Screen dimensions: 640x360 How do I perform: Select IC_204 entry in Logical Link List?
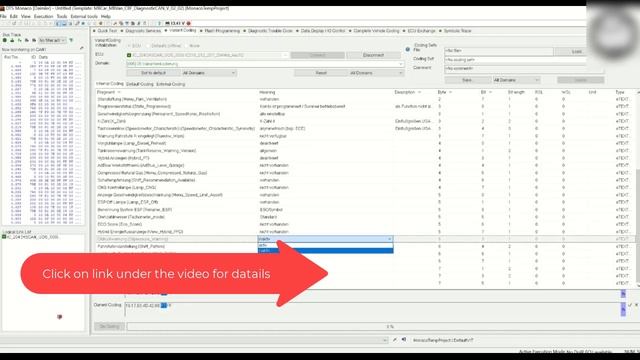point(32,237)
